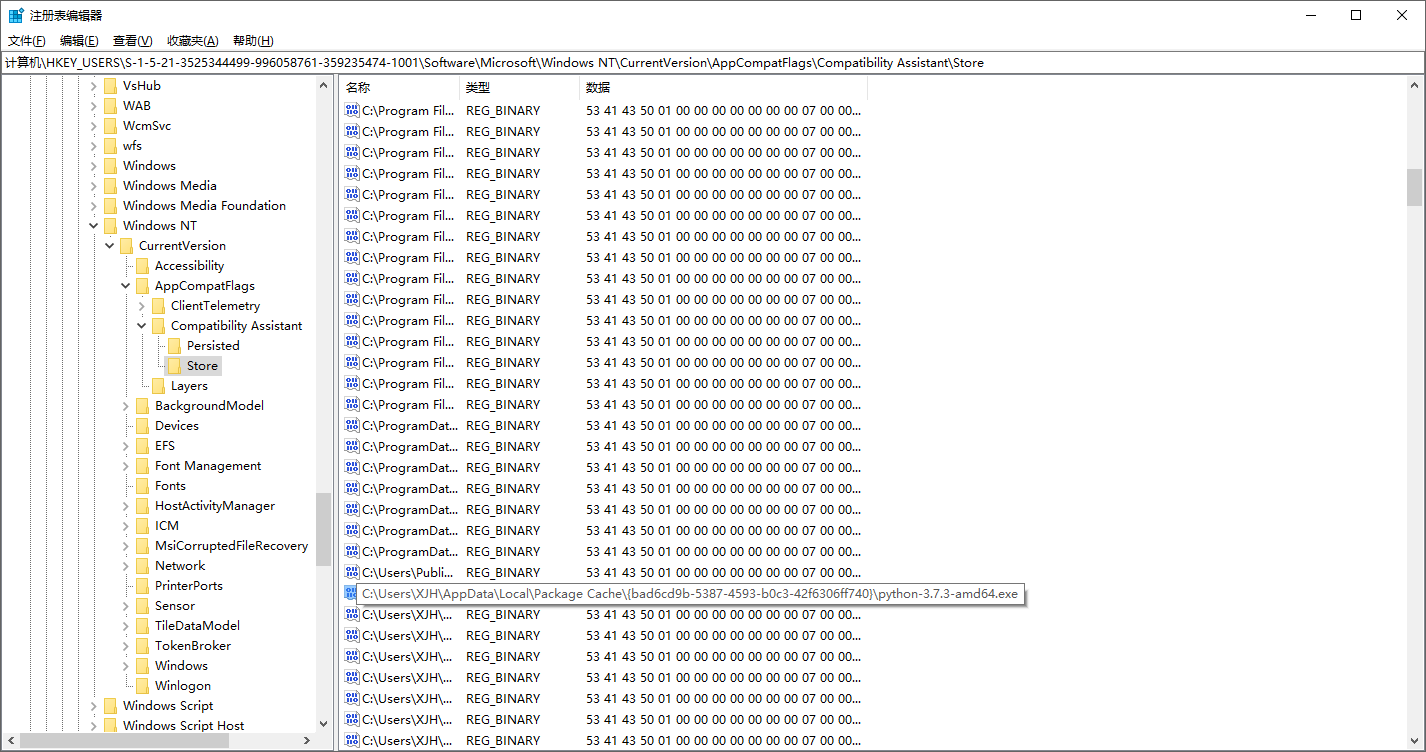
Task: Expand the Font Management tree node
Action: (x=126, y=466)
